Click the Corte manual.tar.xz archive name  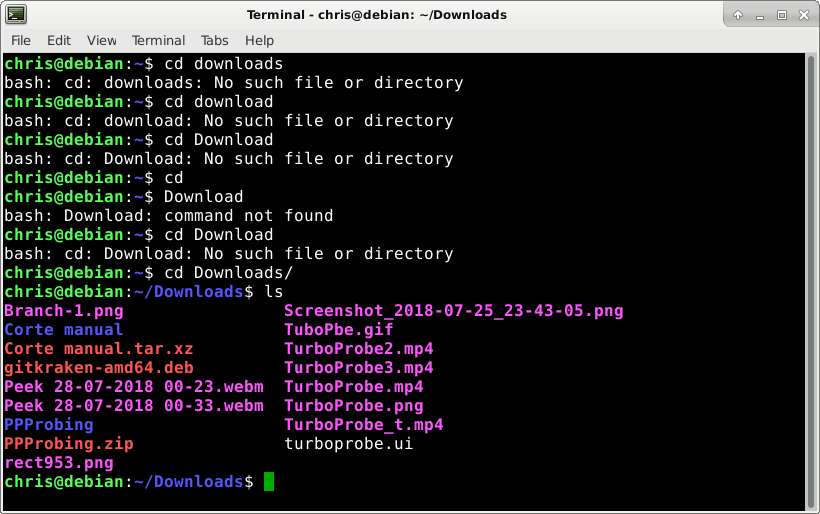point(99,349)
